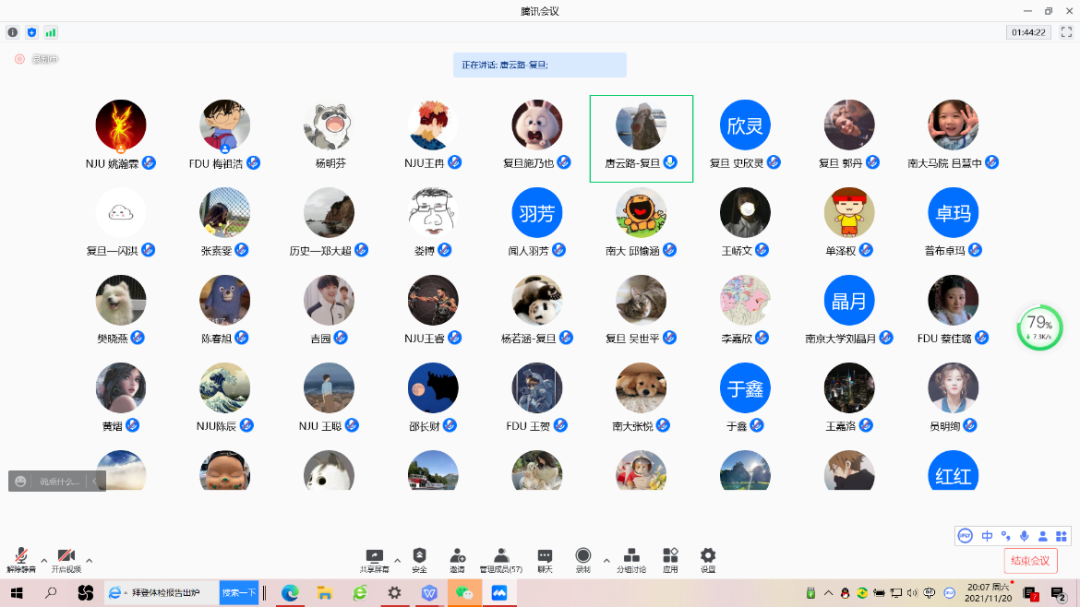Click the red 结束会议 end meeting button

click(1030, 561)
